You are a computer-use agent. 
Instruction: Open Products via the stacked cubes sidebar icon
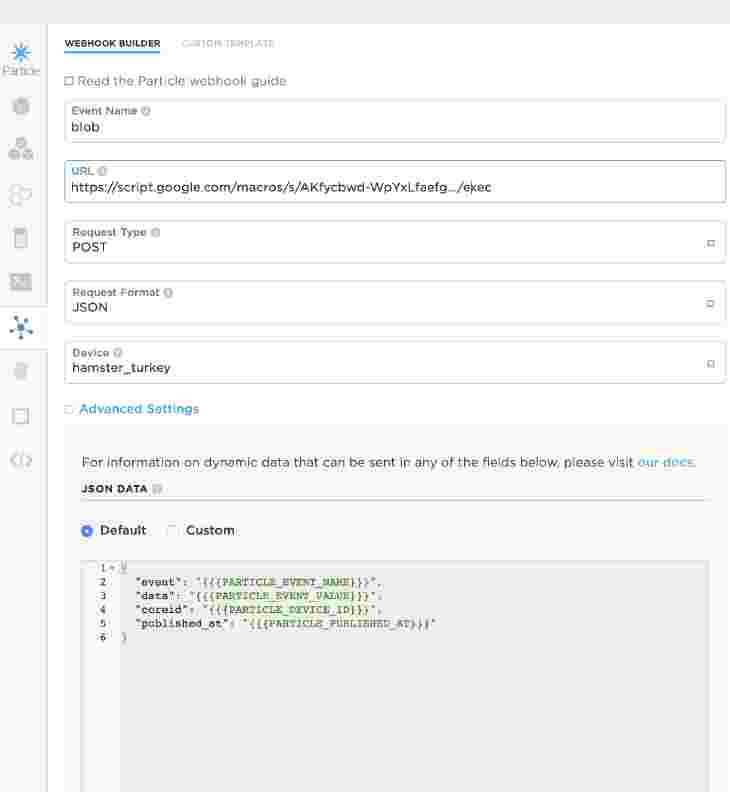21,149
